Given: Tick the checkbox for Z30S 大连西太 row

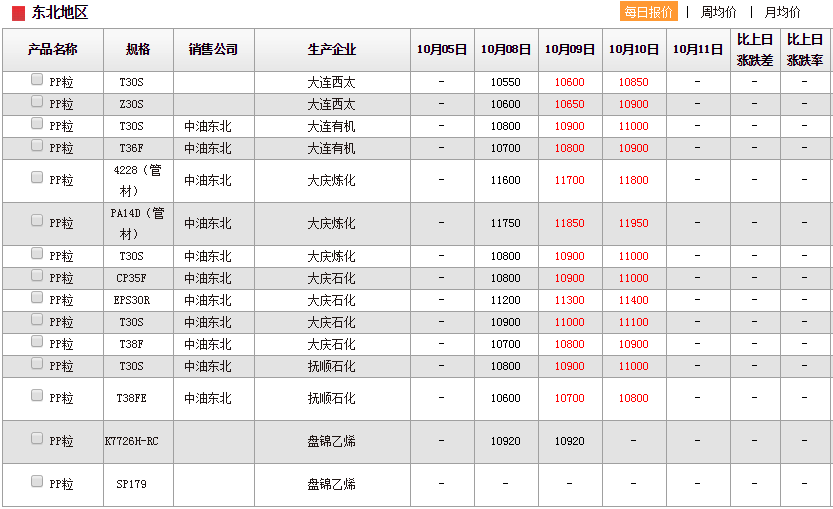Looking at the screenshot, I should point(37,101).
